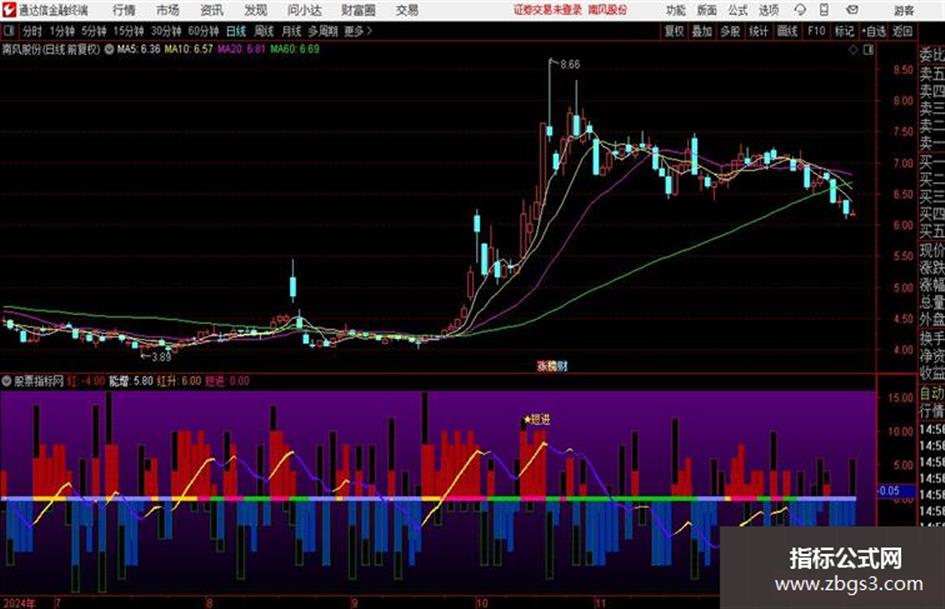The image size is (945, 609).
Task: Click the MA10: 6.57 indicator value
Action: [189, 49]
